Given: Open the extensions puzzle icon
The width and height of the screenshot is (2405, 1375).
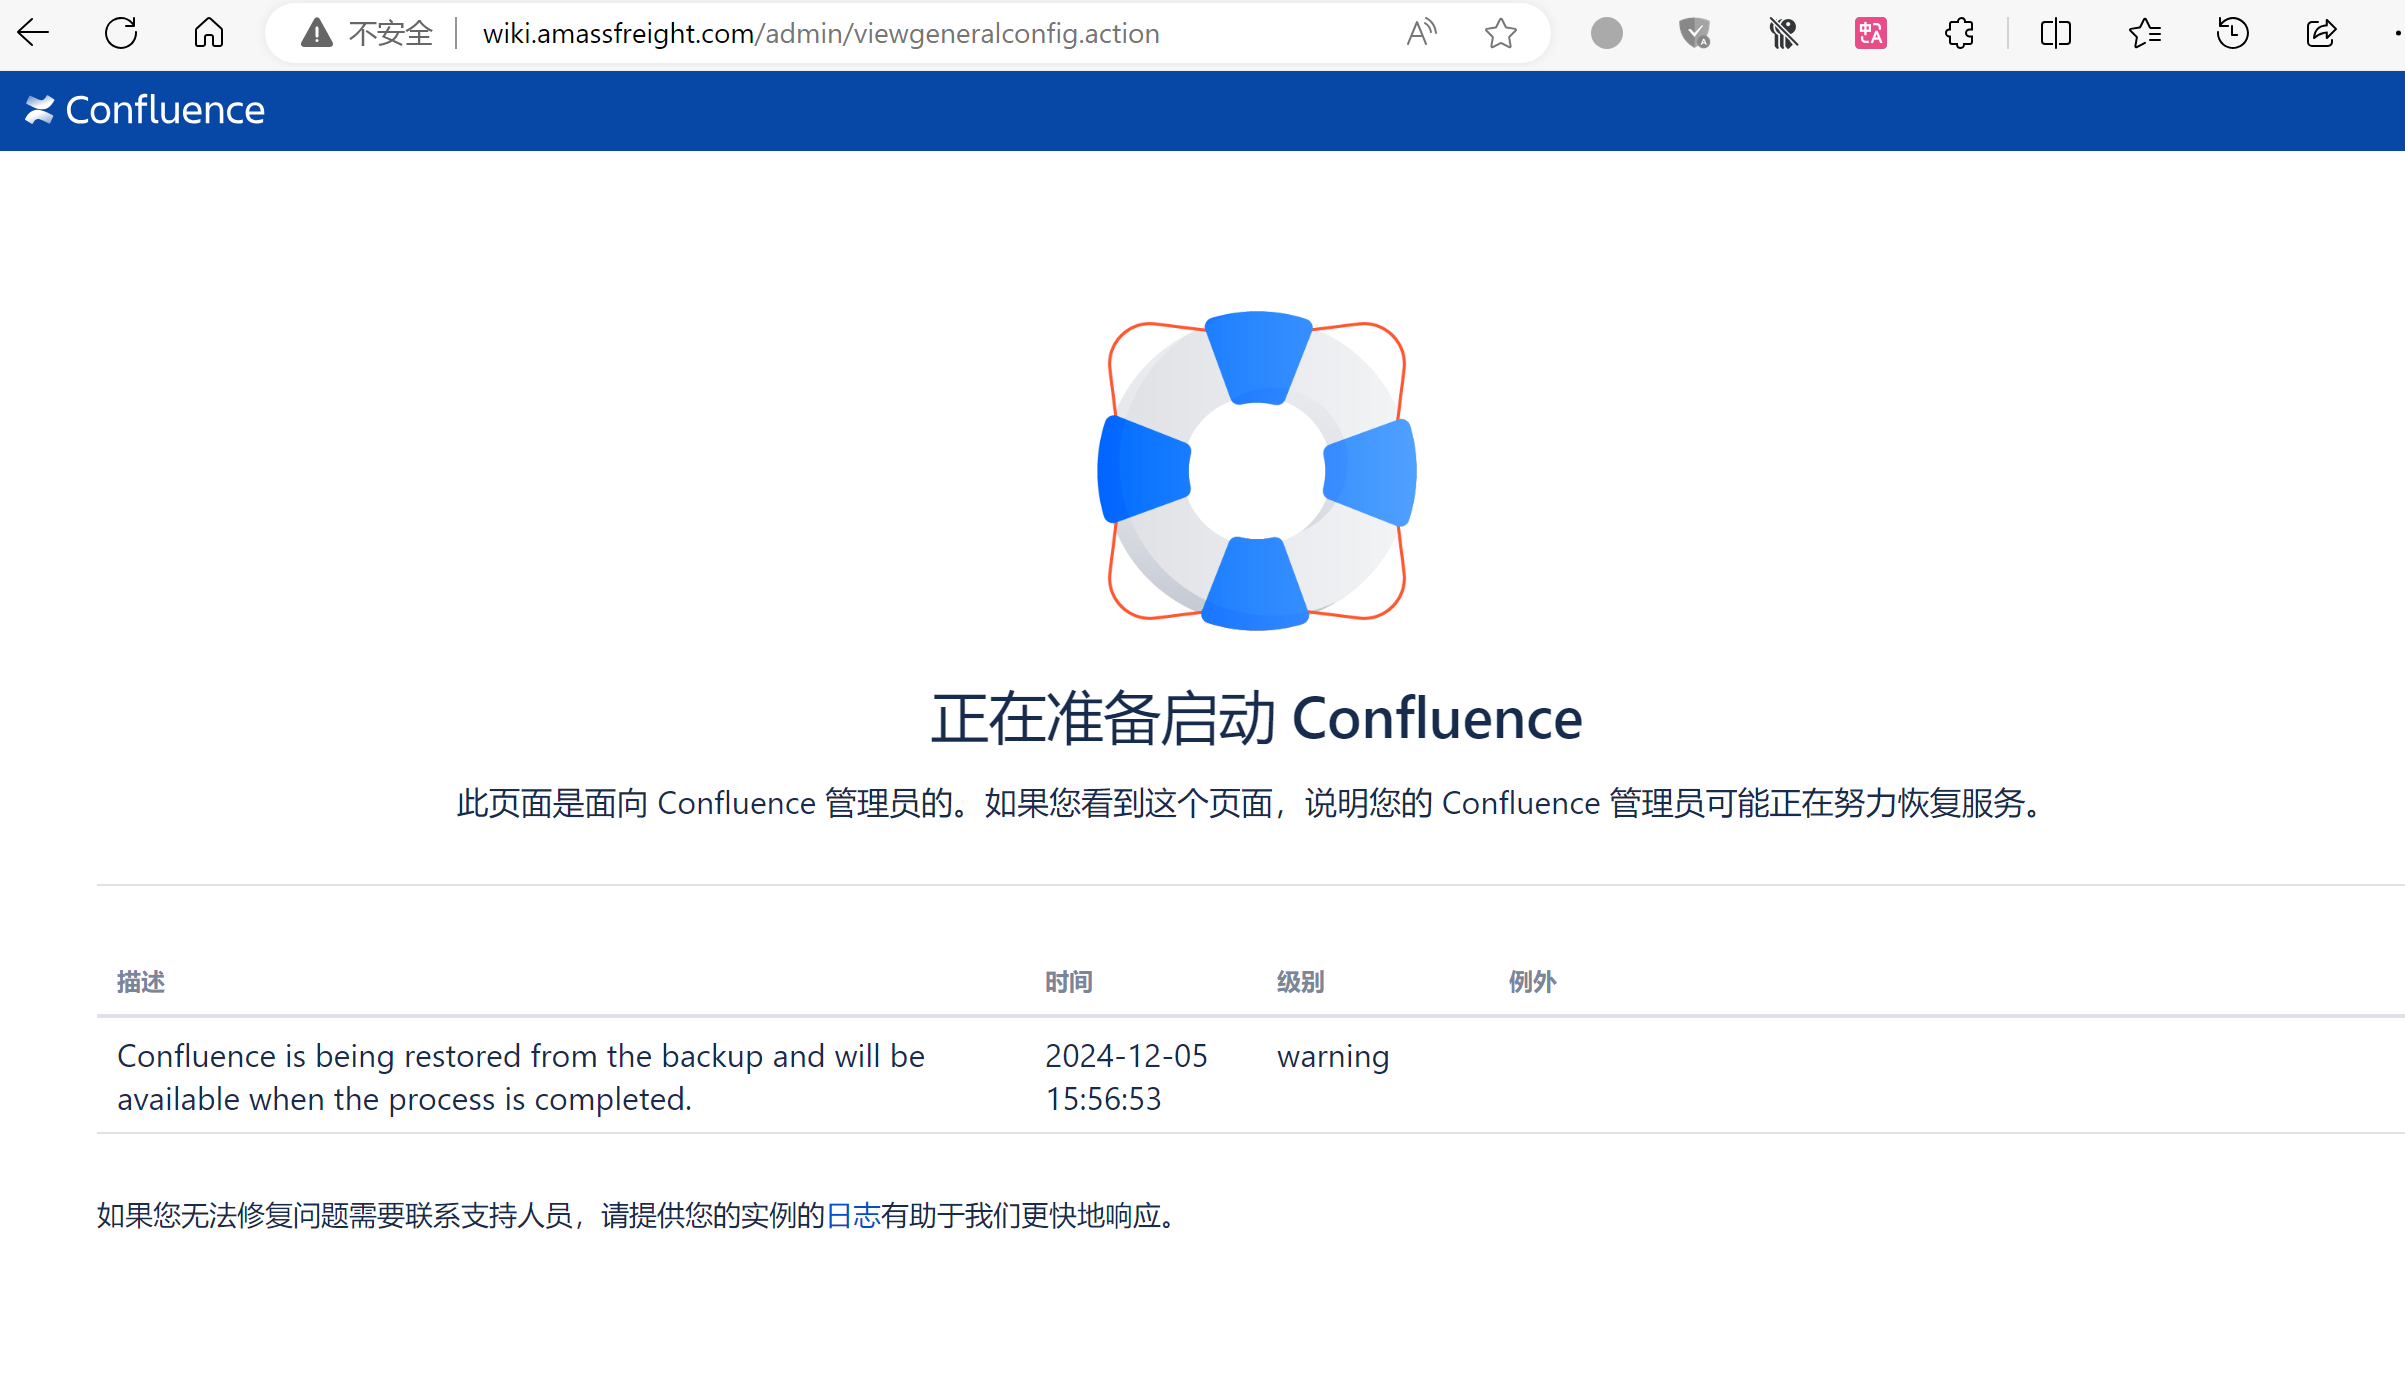Looking at the screenshot, I should click(1959, 33).
